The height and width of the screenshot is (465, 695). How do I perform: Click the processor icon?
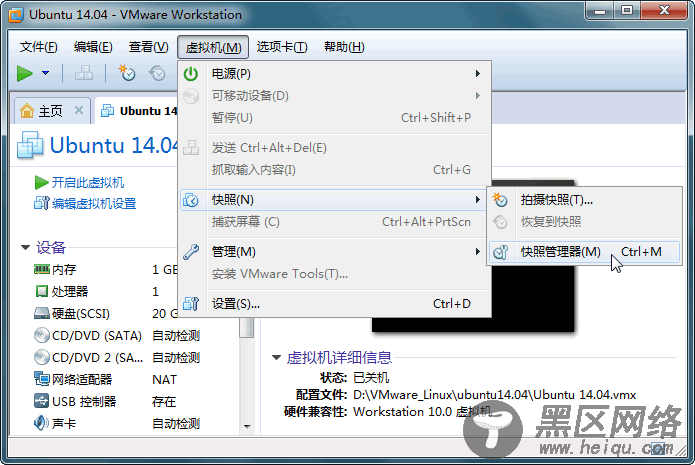(x=42, y=291)
